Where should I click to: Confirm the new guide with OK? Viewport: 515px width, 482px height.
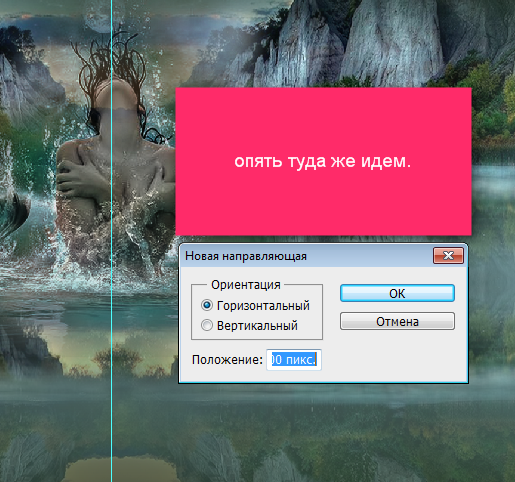pyautogui.click(x=397, y=293)
